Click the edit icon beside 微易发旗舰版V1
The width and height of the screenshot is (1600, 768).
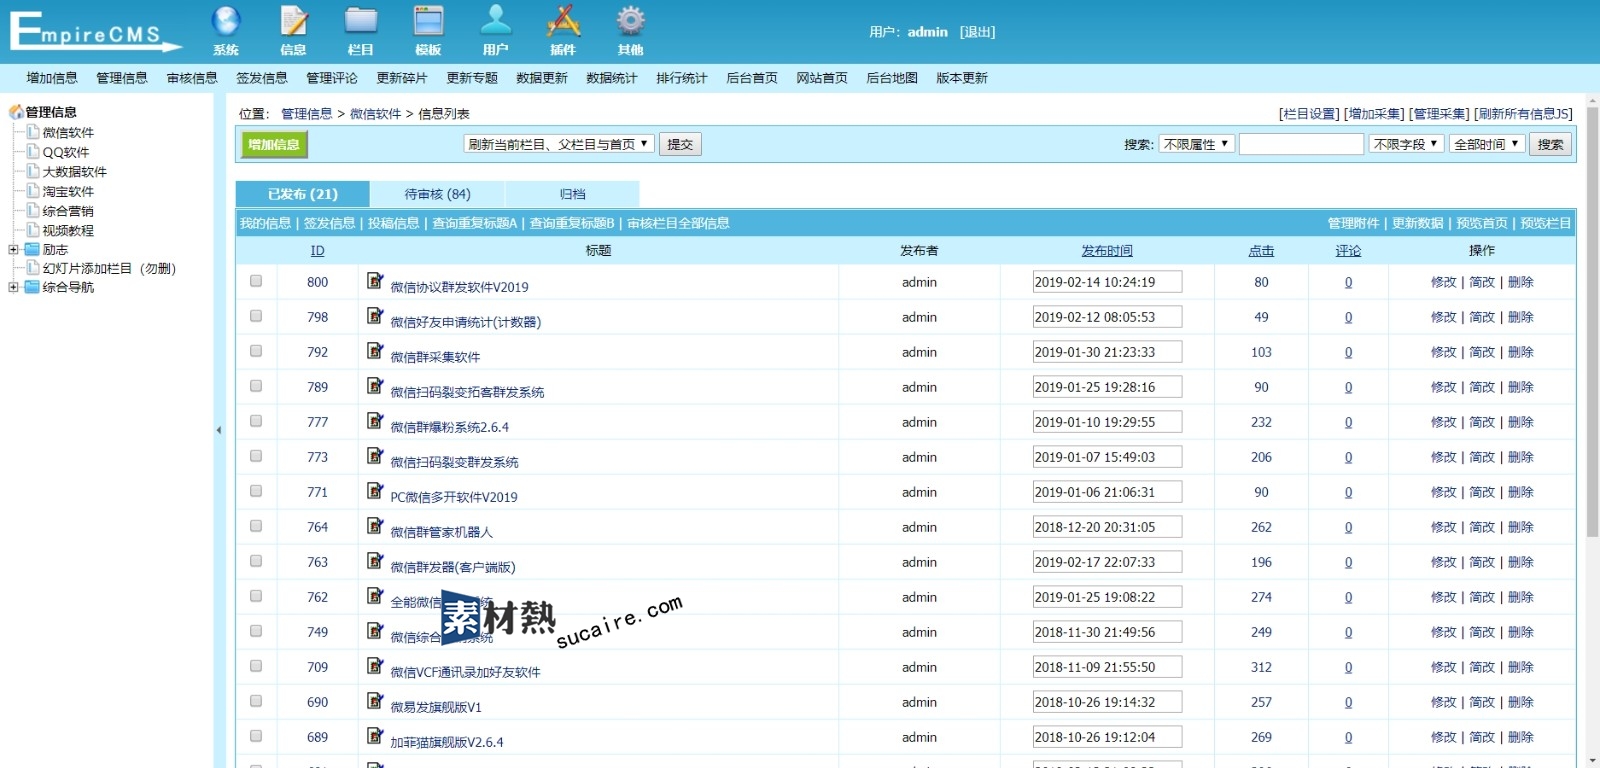click(x=375, y=701)
